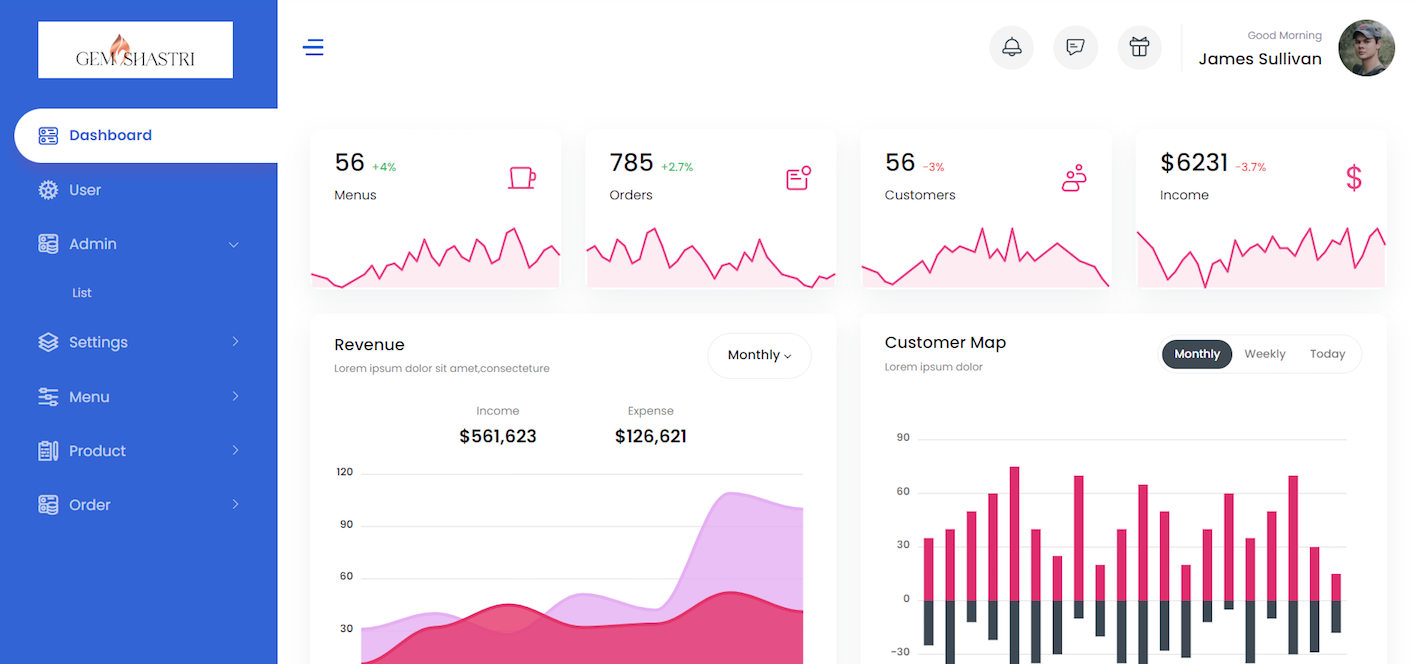
Task: Click the User sidebar link
Action: pos(86,189)
